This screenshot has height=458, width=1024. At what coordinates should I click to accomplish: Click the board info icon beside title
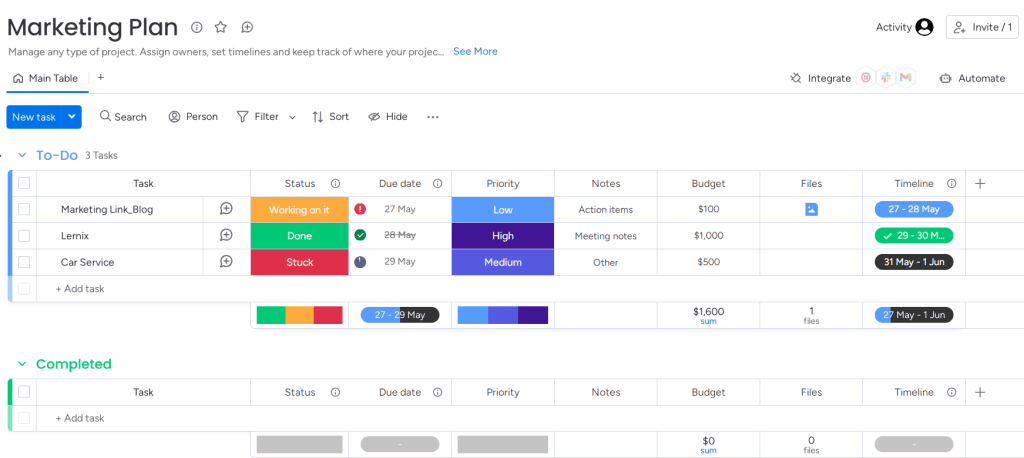coord(196,27)
